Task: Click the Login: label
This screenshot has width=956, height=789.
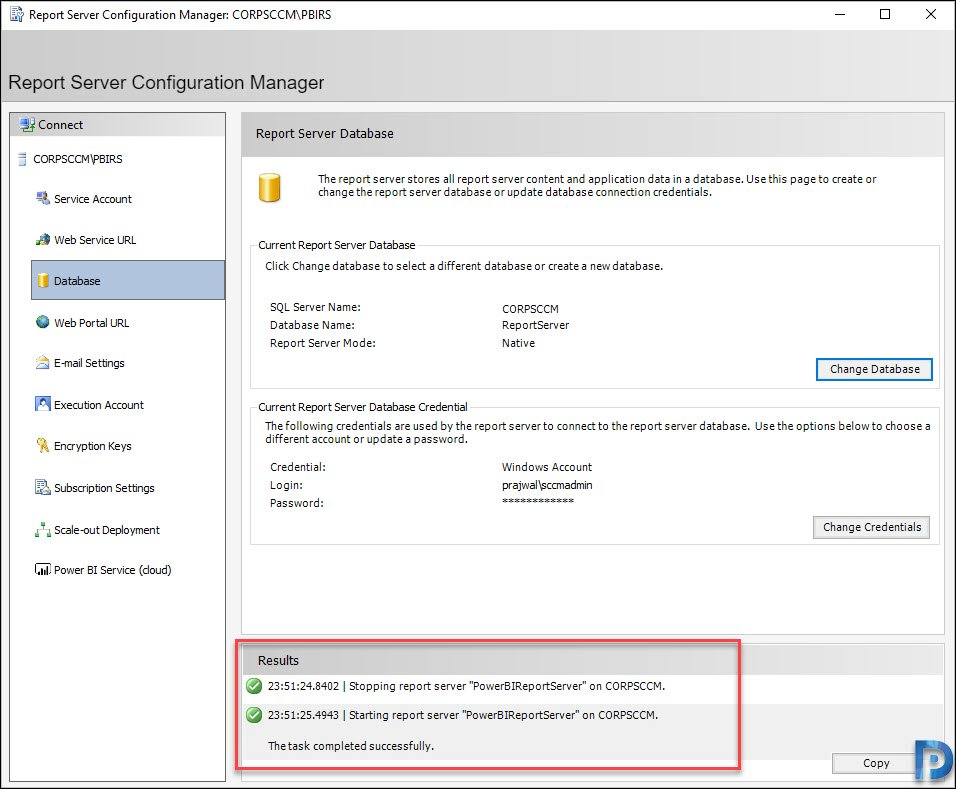Action: [x=286, y=485]
